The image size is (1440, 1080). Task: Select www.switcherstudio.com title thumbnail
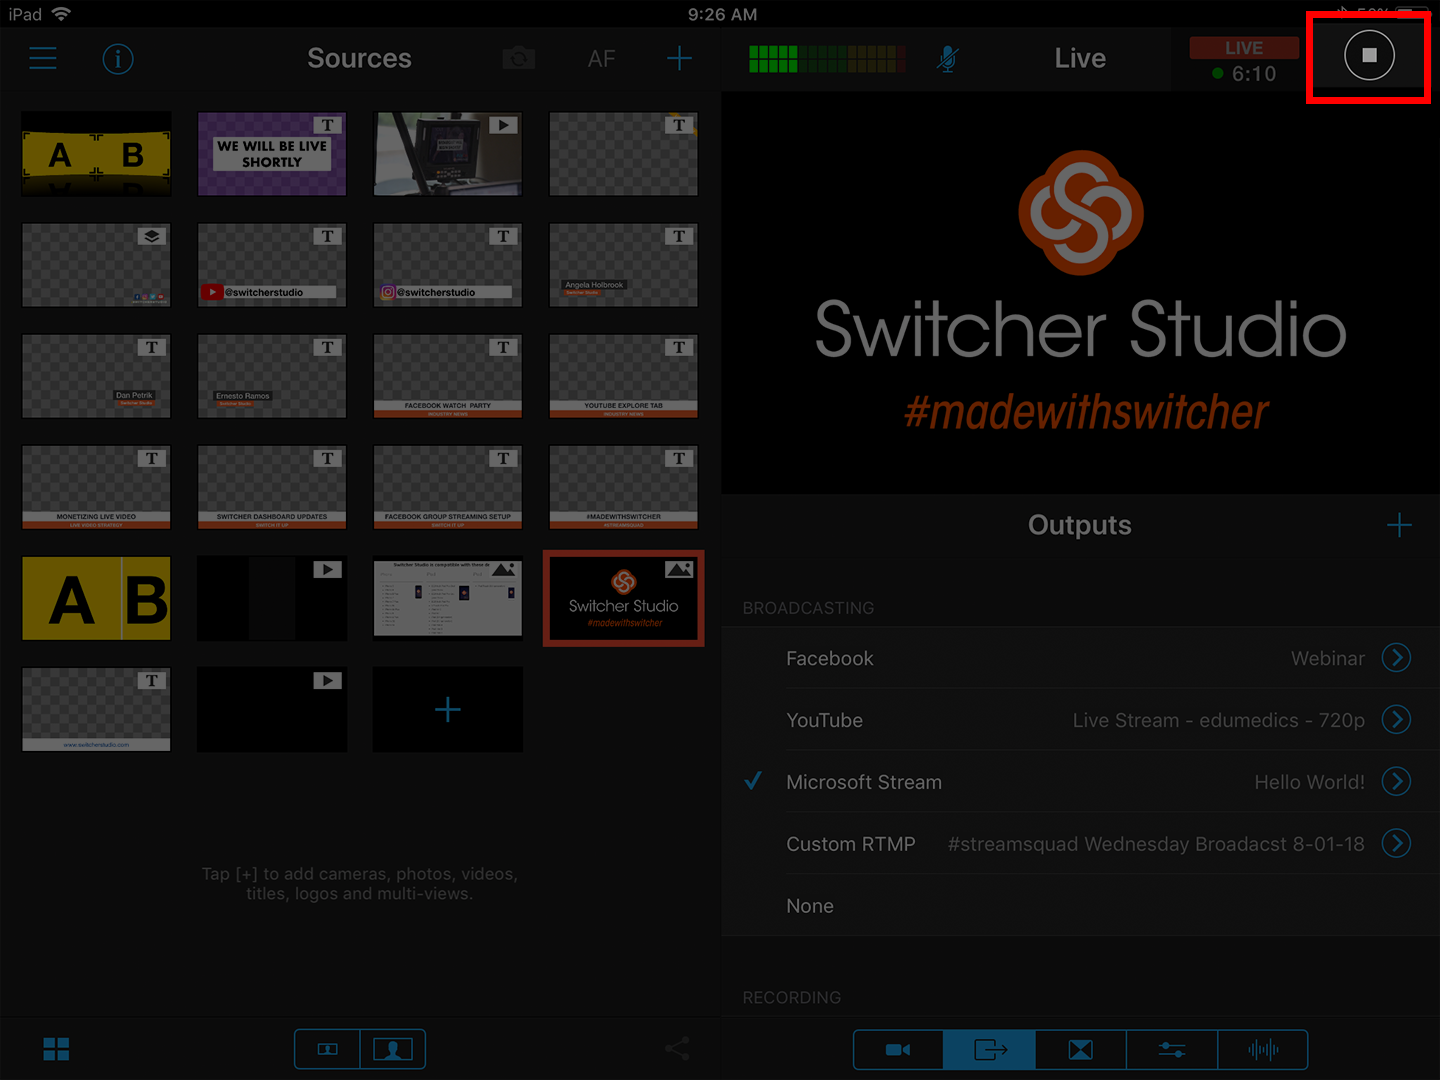pos(96,709)
